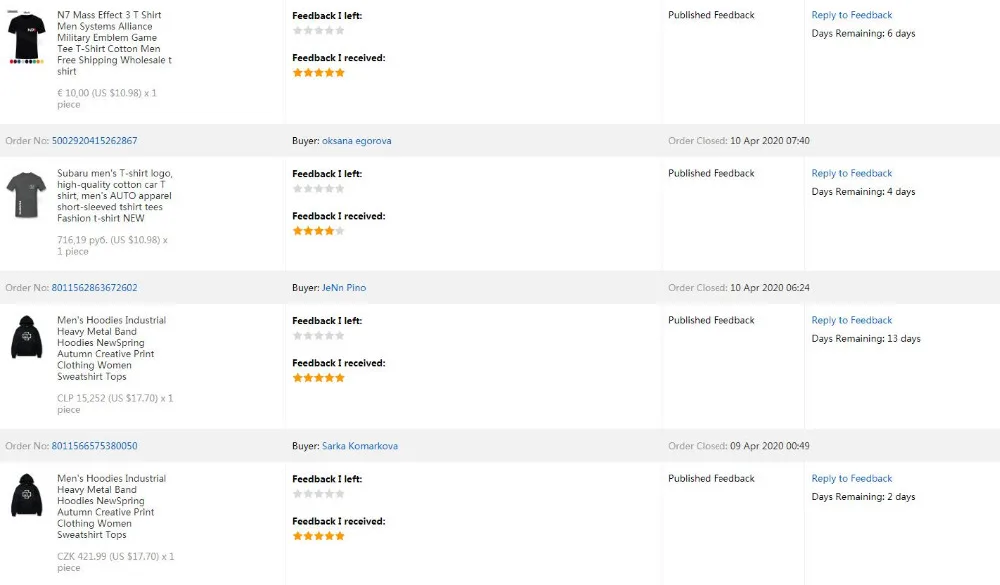
Task: Click the N7 Mass Effect T-shirt thumbnail
Action: point(26,38)
